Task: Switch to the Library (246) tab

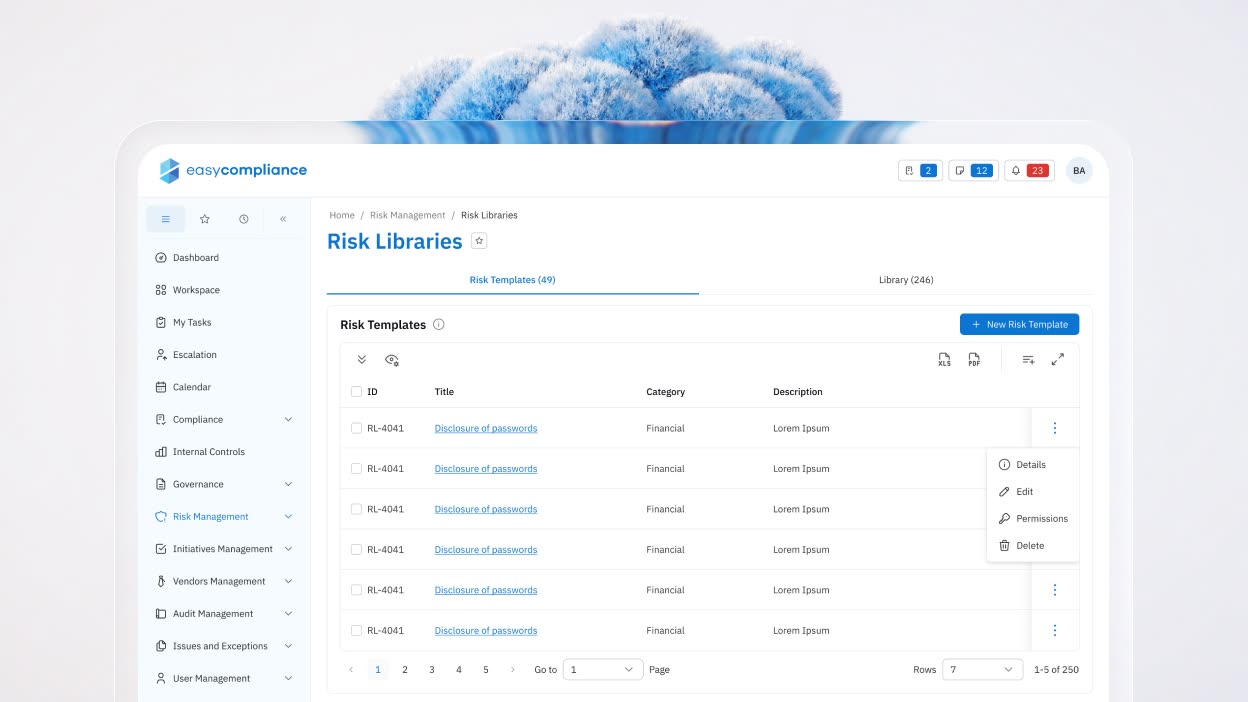Action: (x=906, y=280)
